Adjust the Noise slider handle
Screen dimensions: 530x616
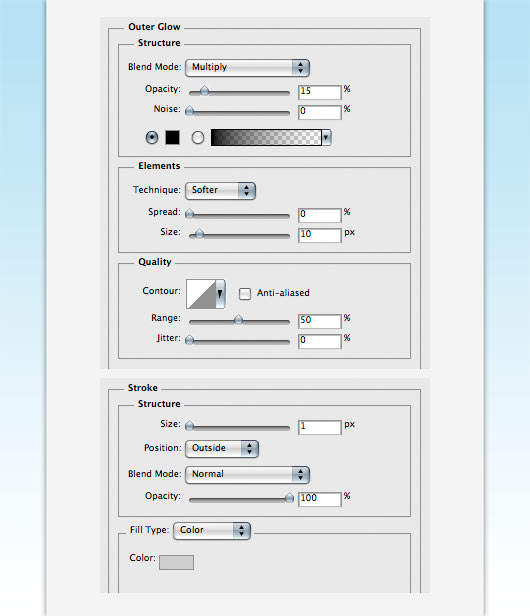pos(189,111)
